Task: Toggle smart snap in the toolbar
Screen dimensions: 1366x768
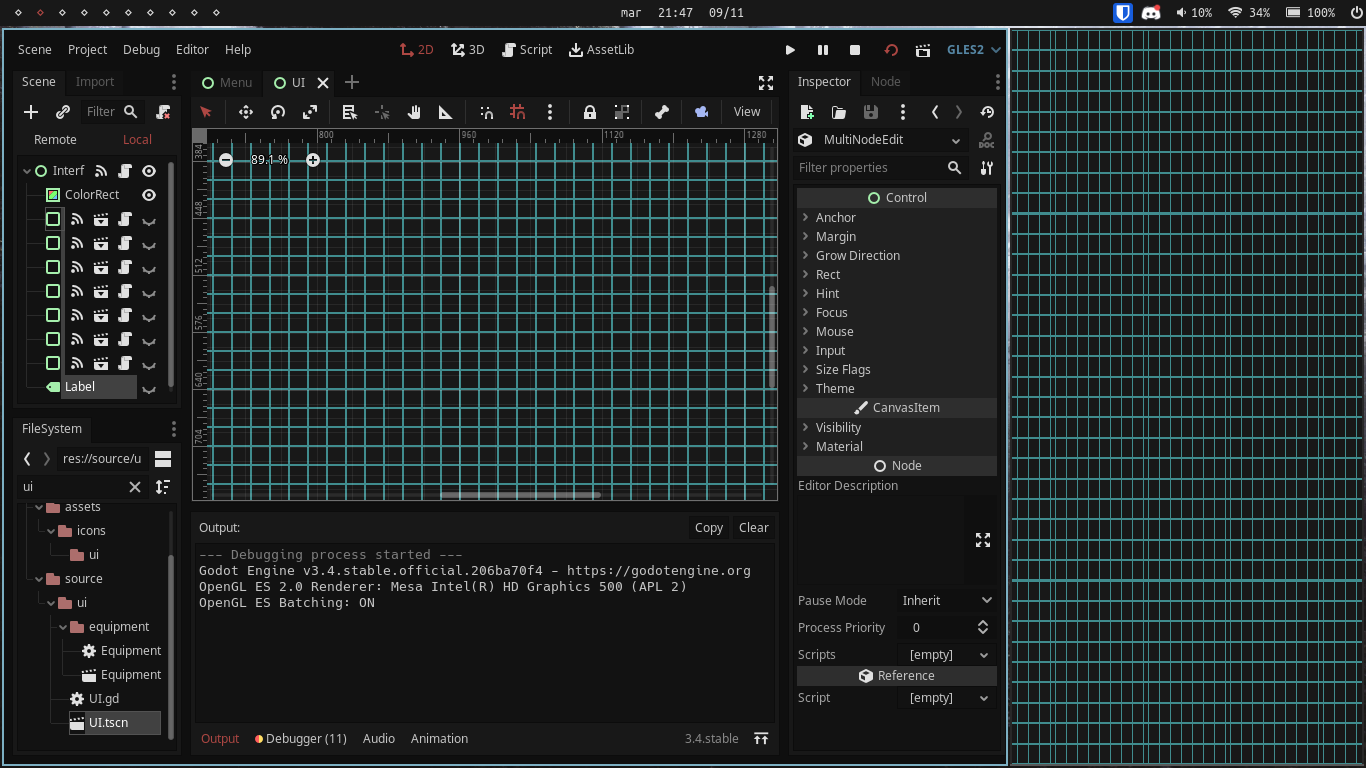Action: (486, 112)
